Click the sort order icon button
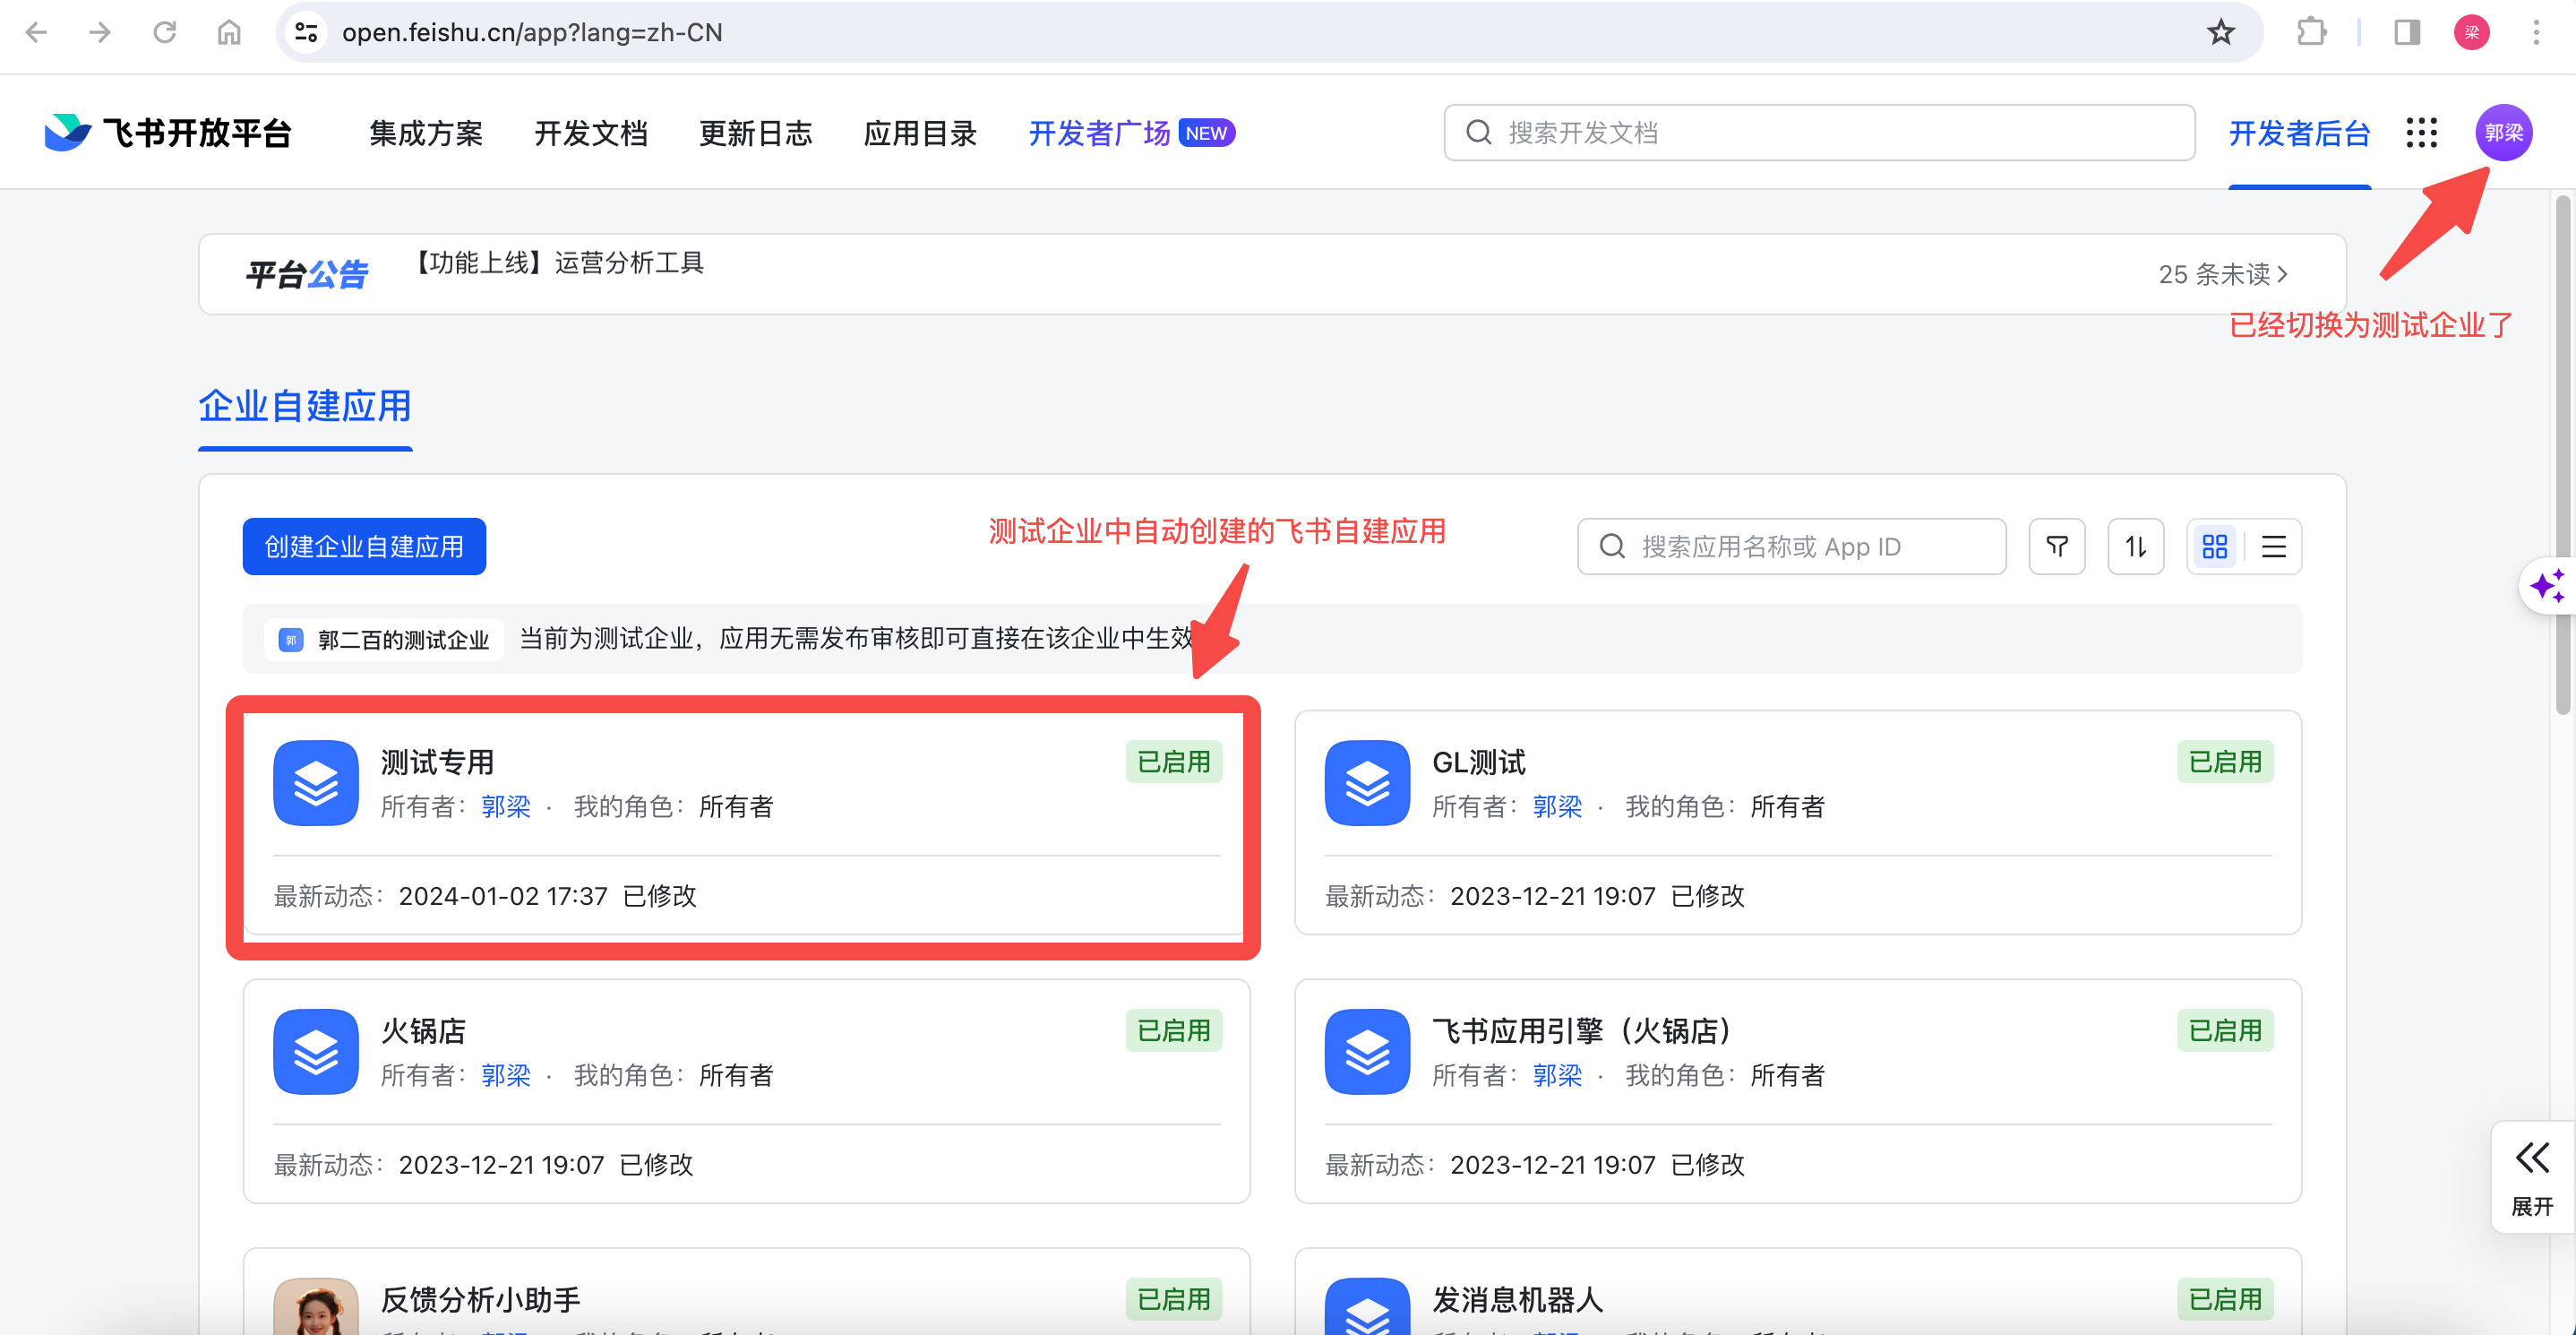This screenshot has height=1335, width=2576. pyautogui.click(x=2135, y=546)
